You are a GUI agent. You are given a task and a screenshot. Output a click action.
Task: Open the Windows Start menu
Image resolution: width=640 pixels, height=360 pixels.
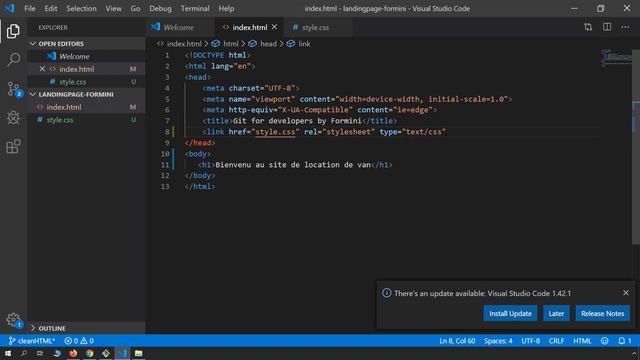point(8,353)
